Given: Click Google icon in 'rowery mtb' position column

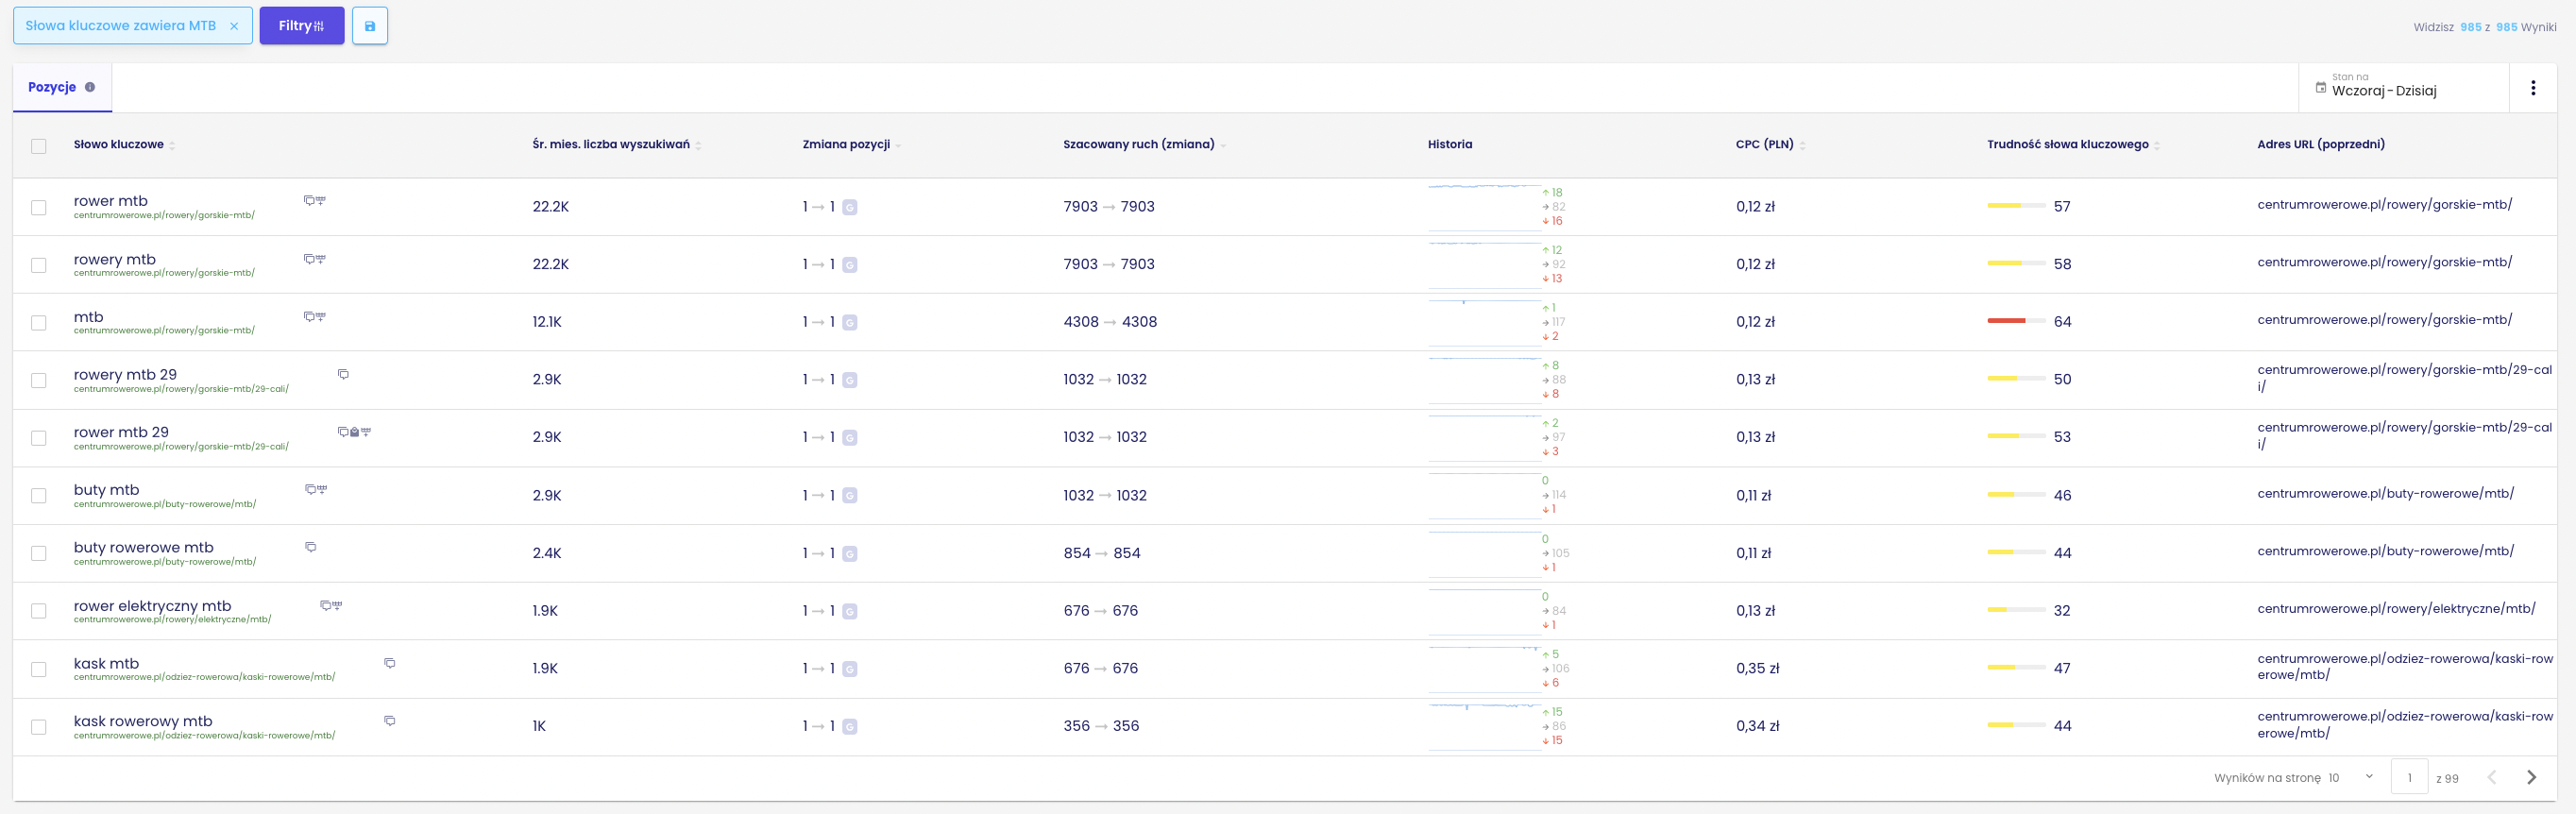Looking at the screenshot, I should 850,265.
